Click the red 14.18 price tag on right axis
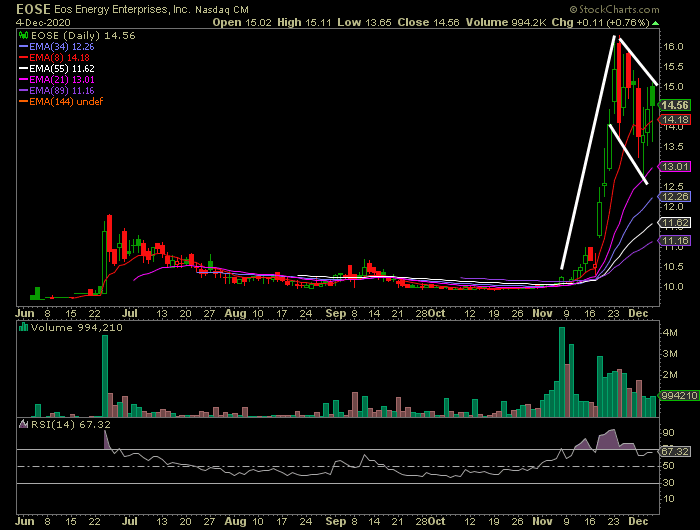 (675, 119)
